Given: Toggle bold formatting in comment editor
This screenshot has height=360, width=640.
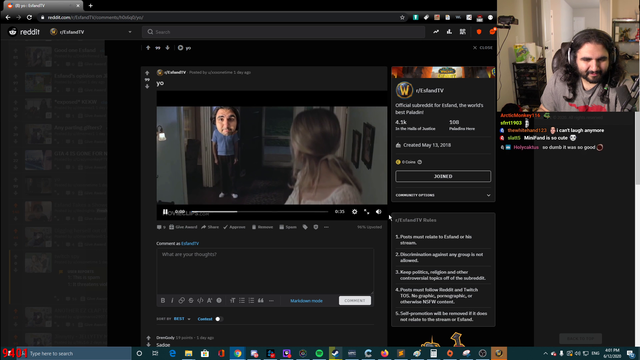Looking at the screenshot, I should click(163, 300).
